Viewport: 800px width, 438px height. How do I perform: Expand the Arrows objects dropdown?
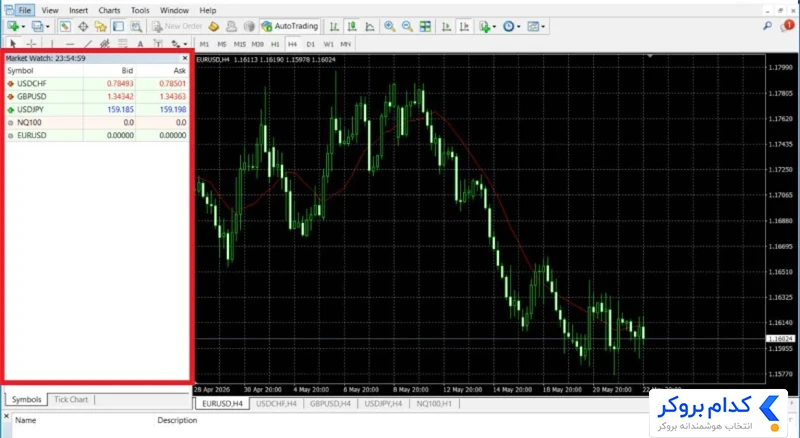tap(185, 44)
